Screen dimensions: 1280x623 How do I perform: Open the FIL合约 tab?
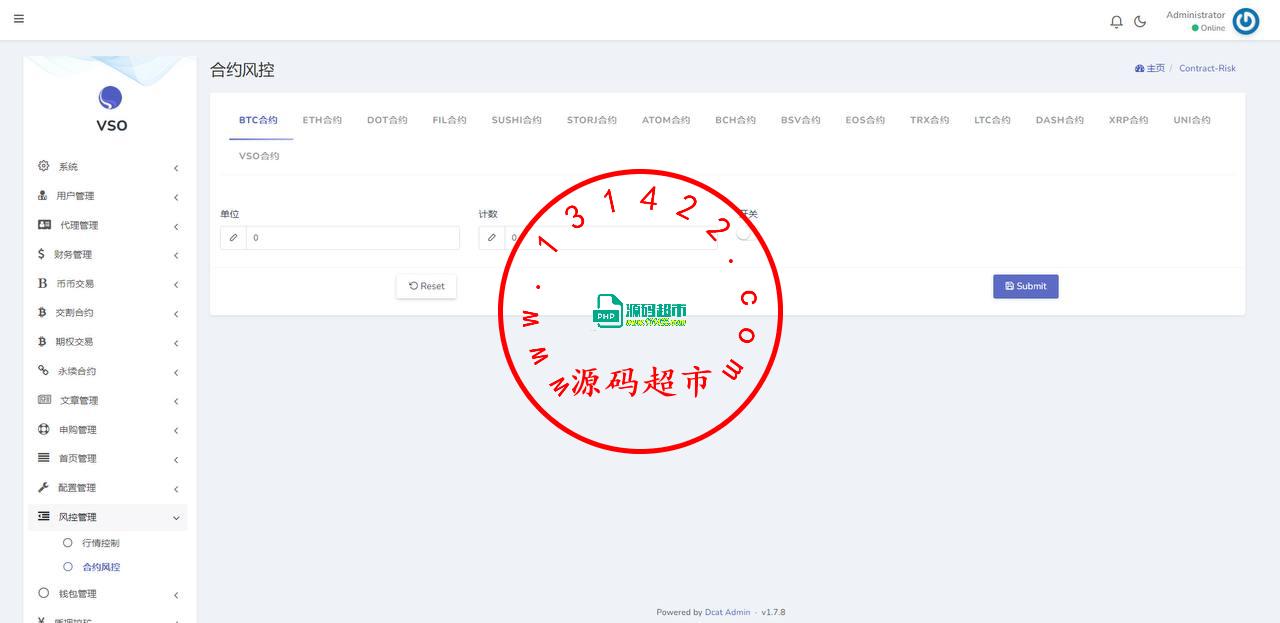[x=450, y=120]
